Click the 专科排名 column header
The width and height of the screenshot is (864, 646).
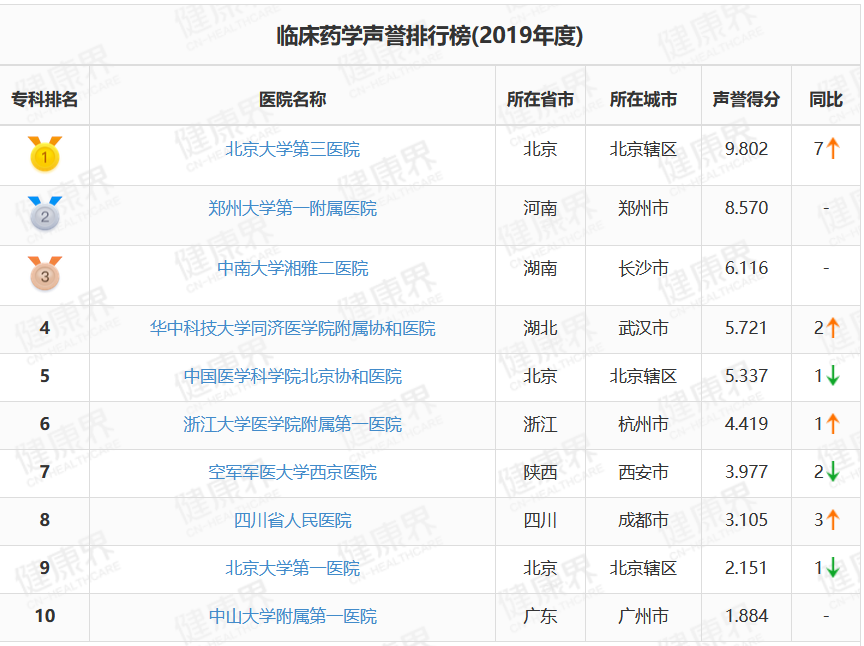pos(45,99)
